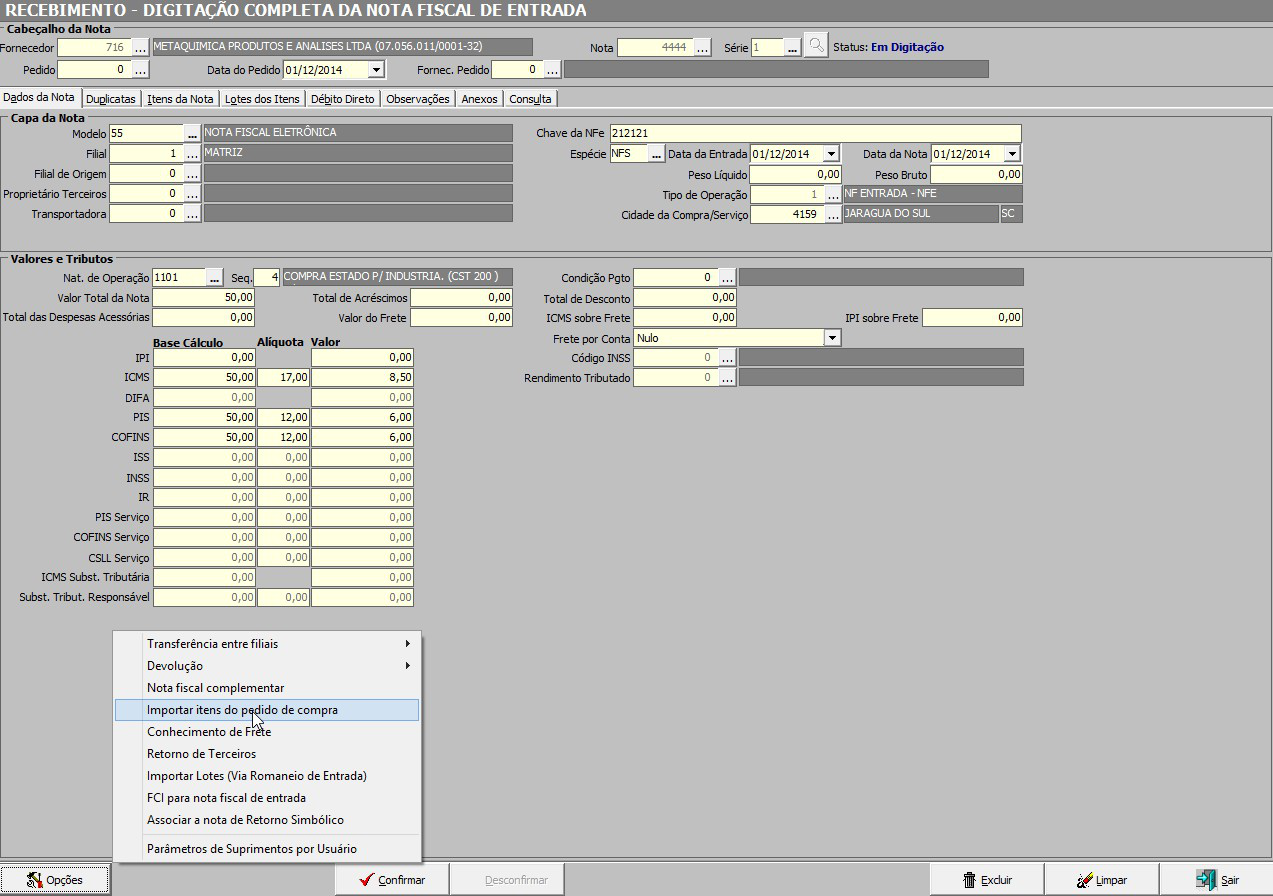Expand the Data do Pedido date dropdown
This screenshot has height=896, width=1273.
click(x=376, y=70)
